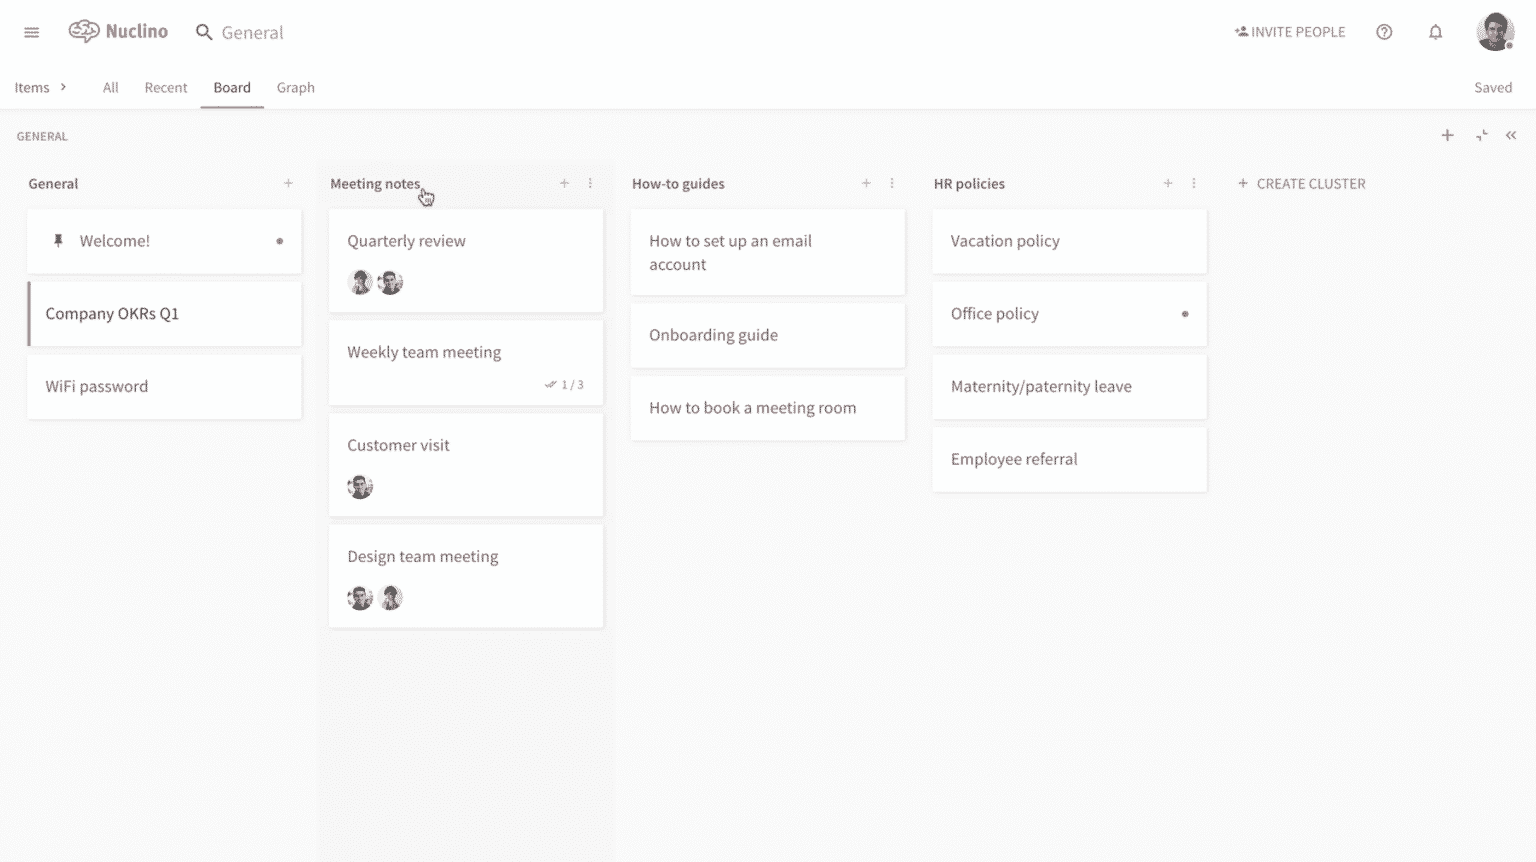
Task: Open HR policies cluster options menu
Action: coord(1193,183)
